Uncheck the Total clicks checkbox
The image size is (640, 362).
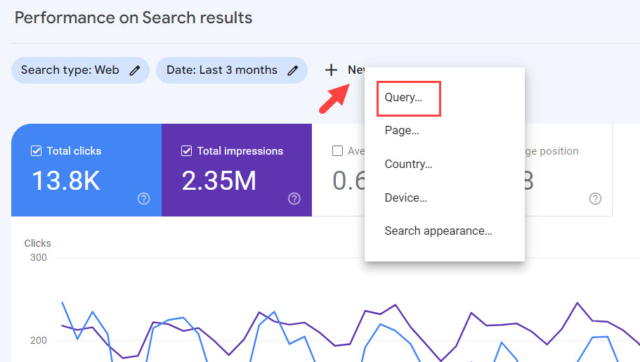click(x=36, y=151)
